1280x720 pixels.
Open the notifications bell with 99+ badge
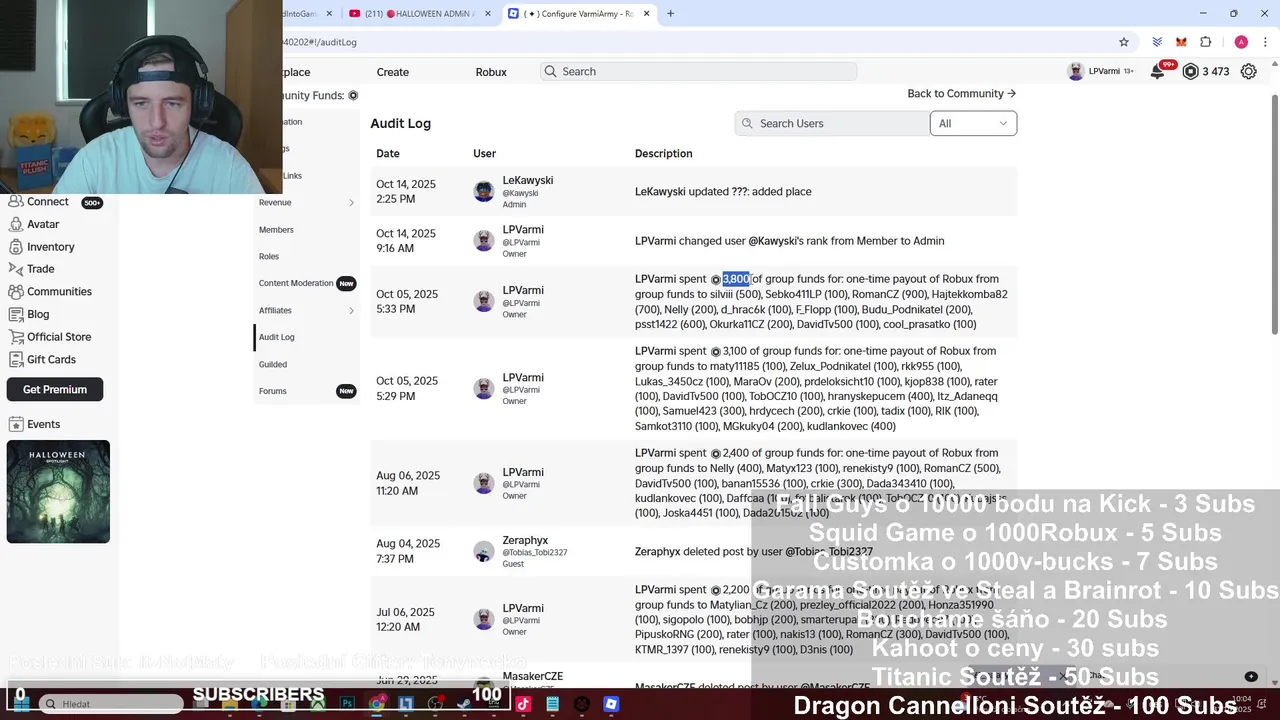click(x=1157, y=71)
